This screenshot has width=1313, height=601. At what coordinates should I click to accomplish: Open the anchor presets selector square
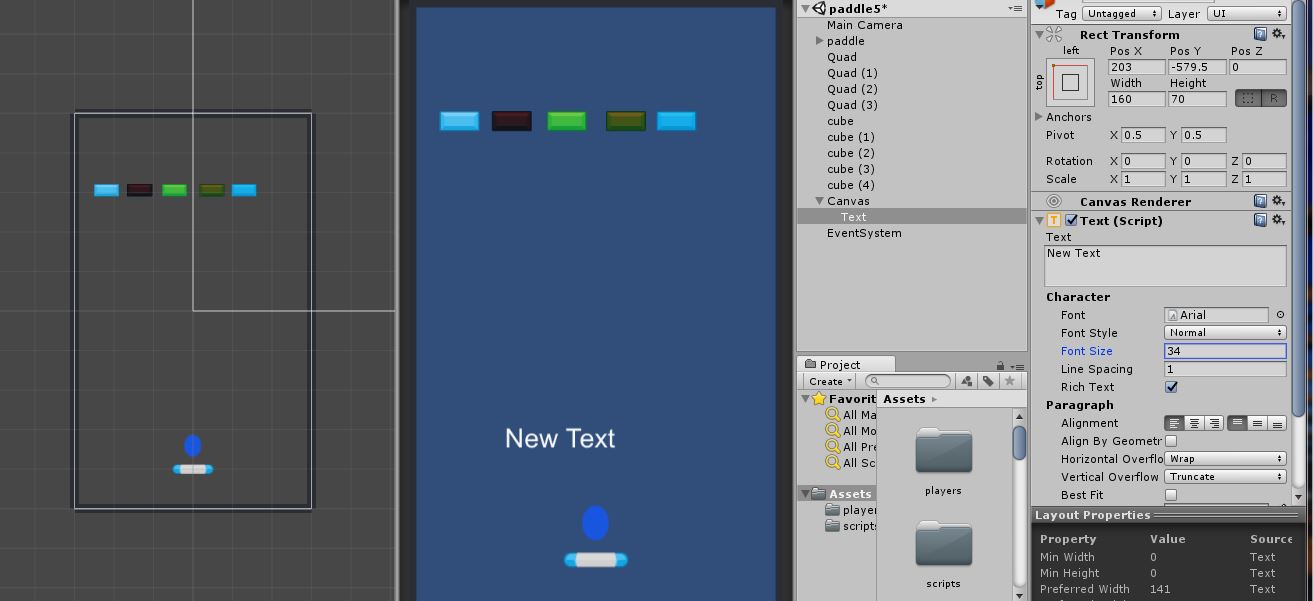1069,83
